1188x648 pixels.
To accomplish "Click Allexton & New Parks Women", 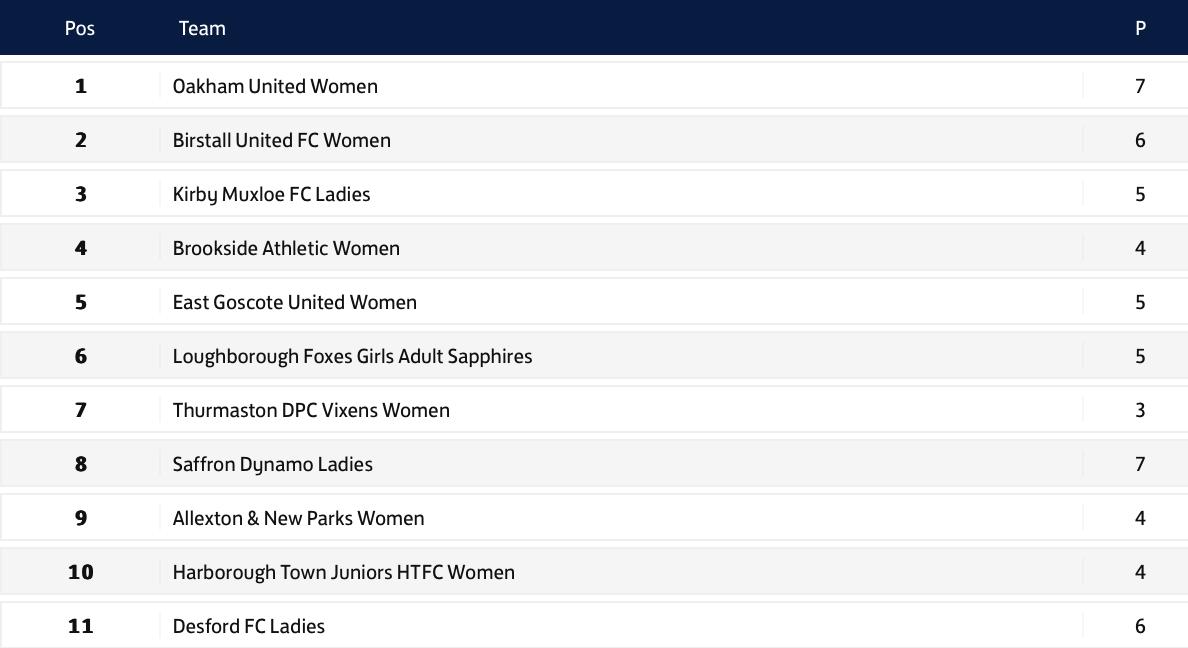I will 298,518.
